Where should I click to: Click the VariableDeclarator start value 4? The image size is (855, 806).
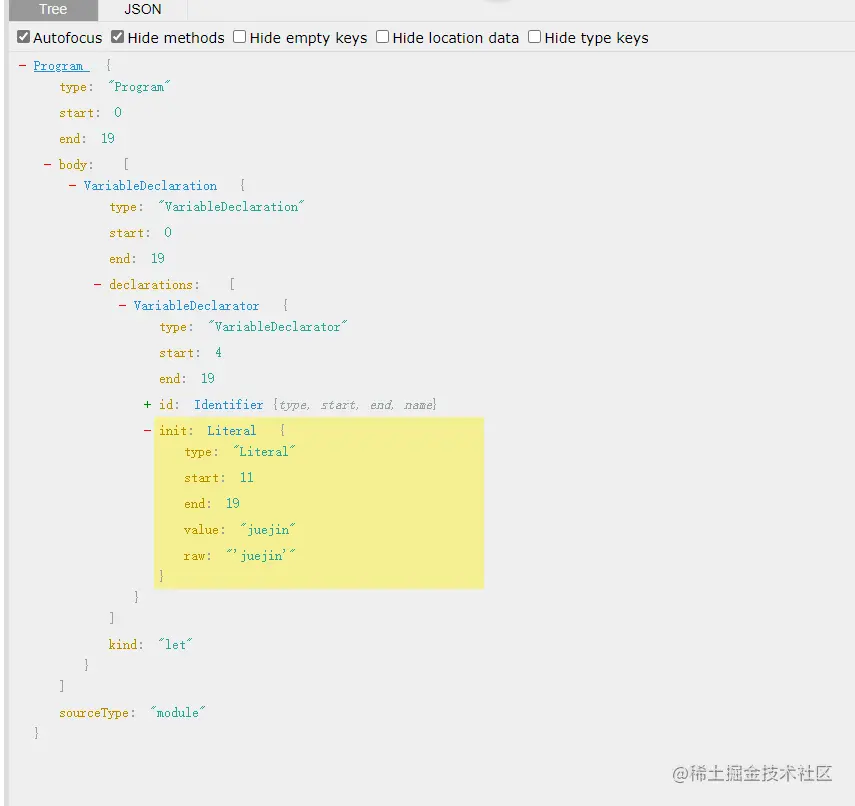point(218,352)
